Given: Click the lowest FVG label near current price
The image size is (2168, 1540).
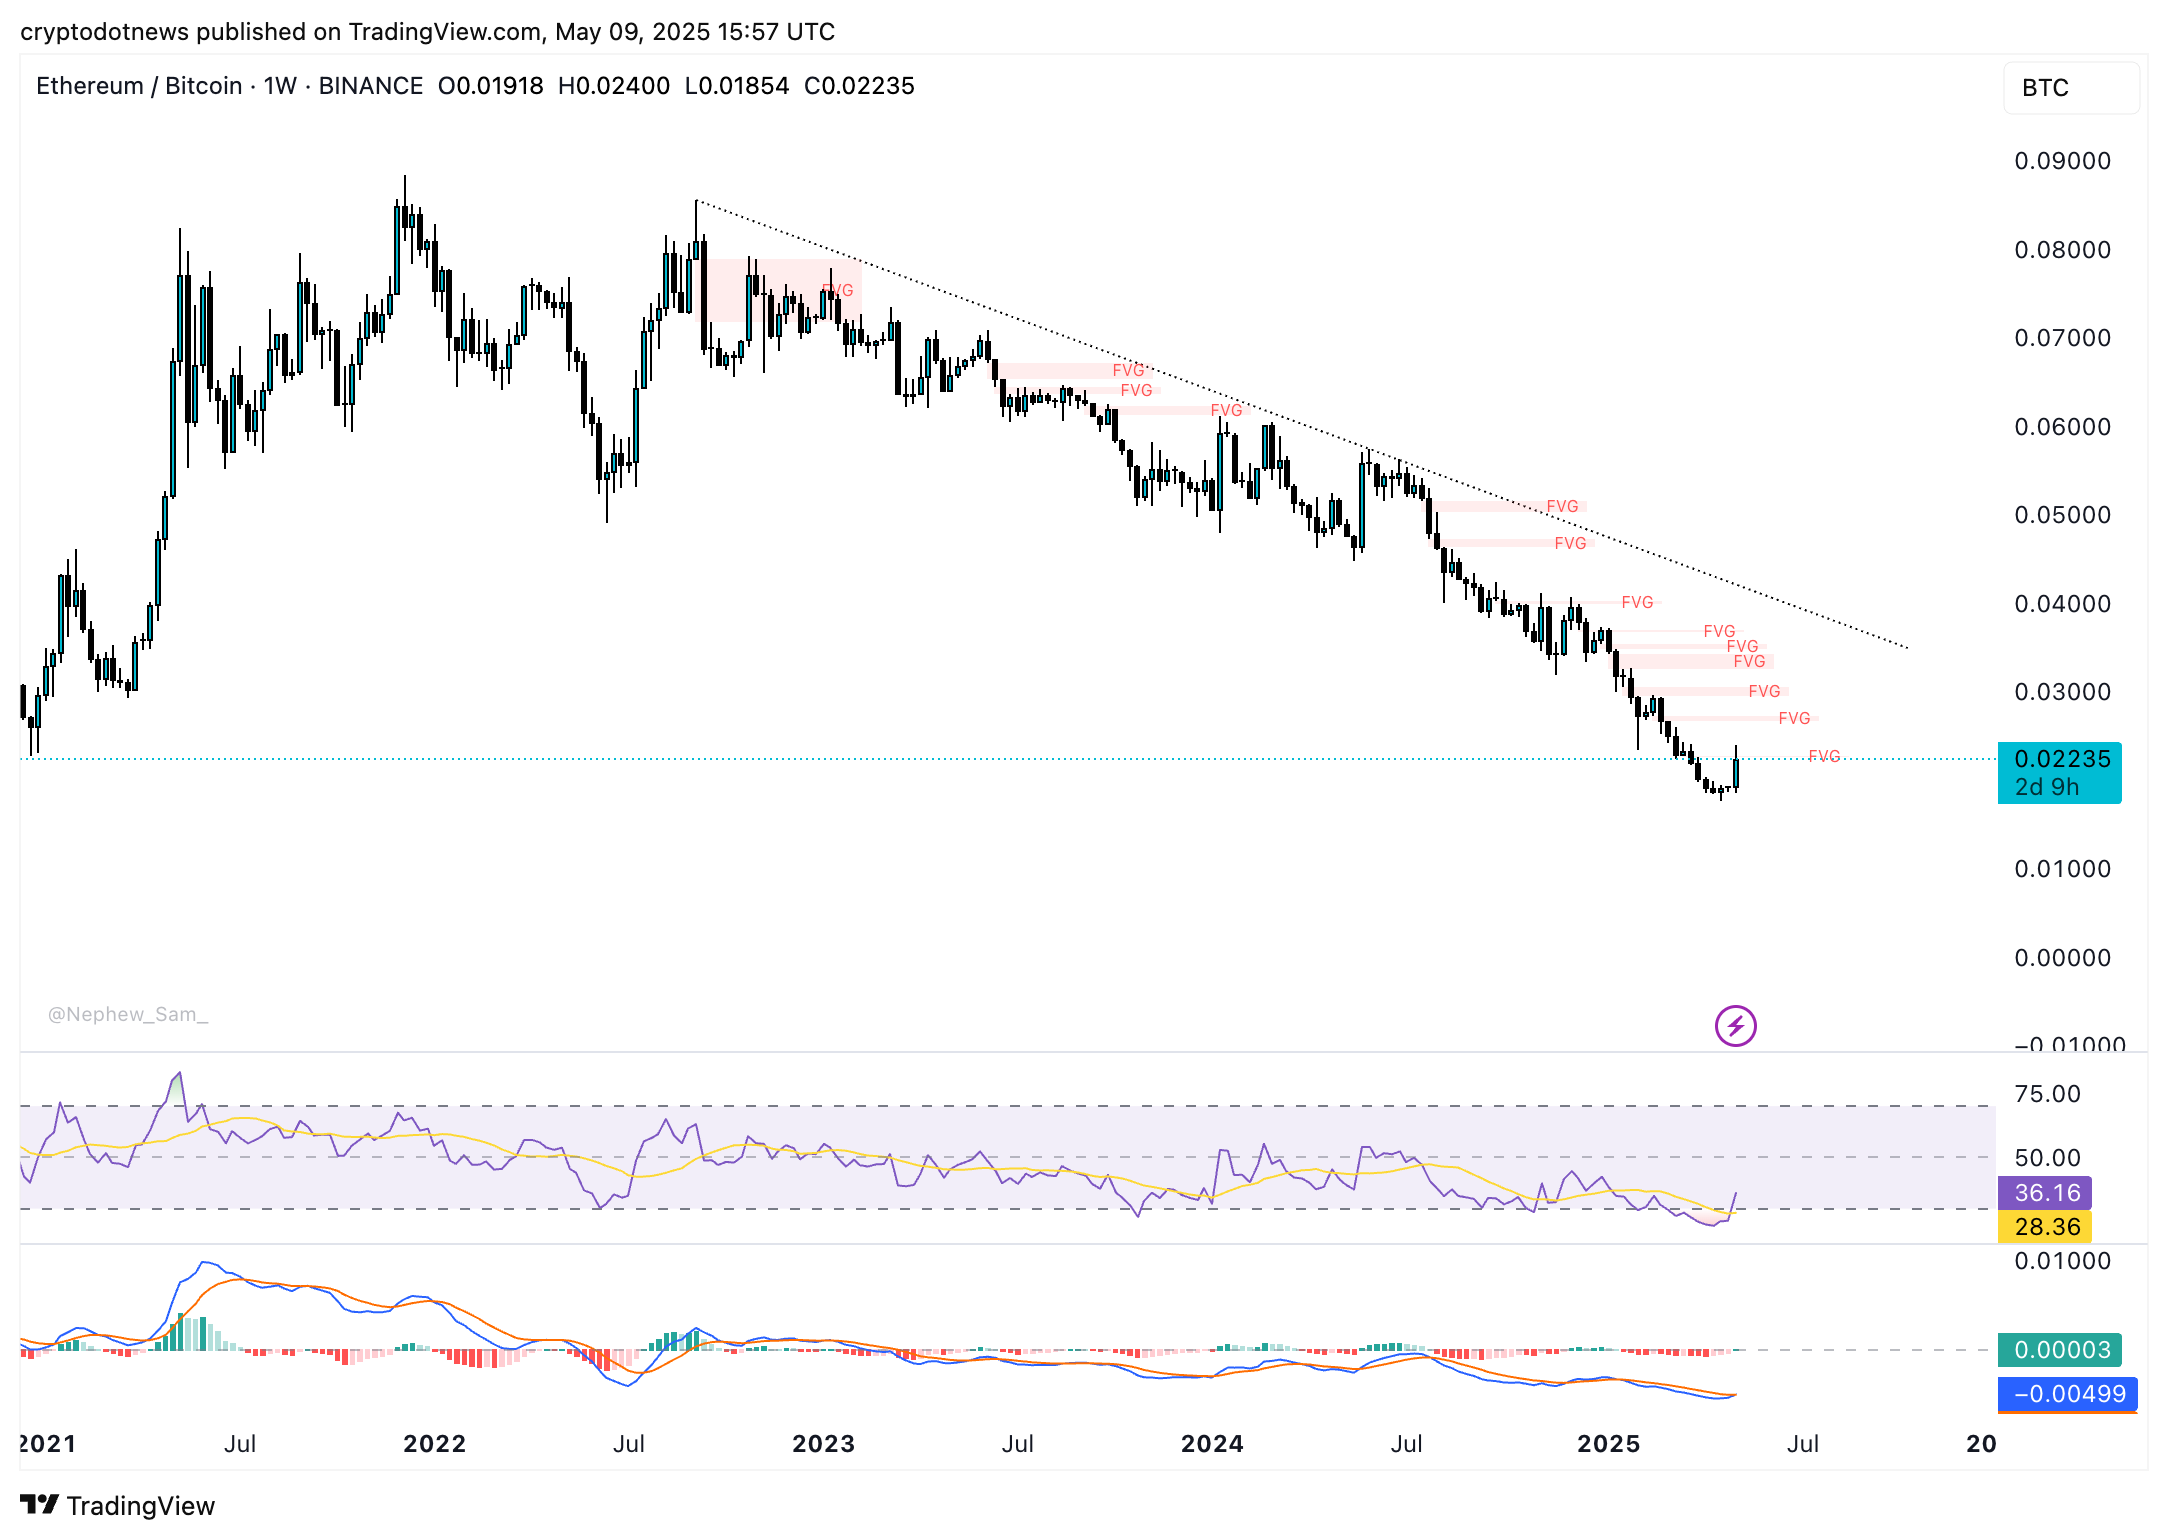Looking at the screenshot, I should [1824, 756].
